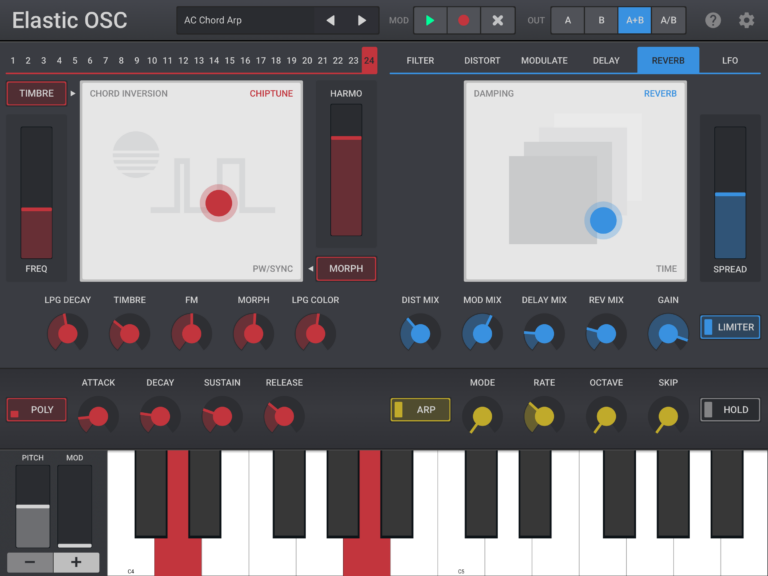This screenshot has height=576, width=768.
Task: Toggle the HOLD switch
Action: click(730, 409)
